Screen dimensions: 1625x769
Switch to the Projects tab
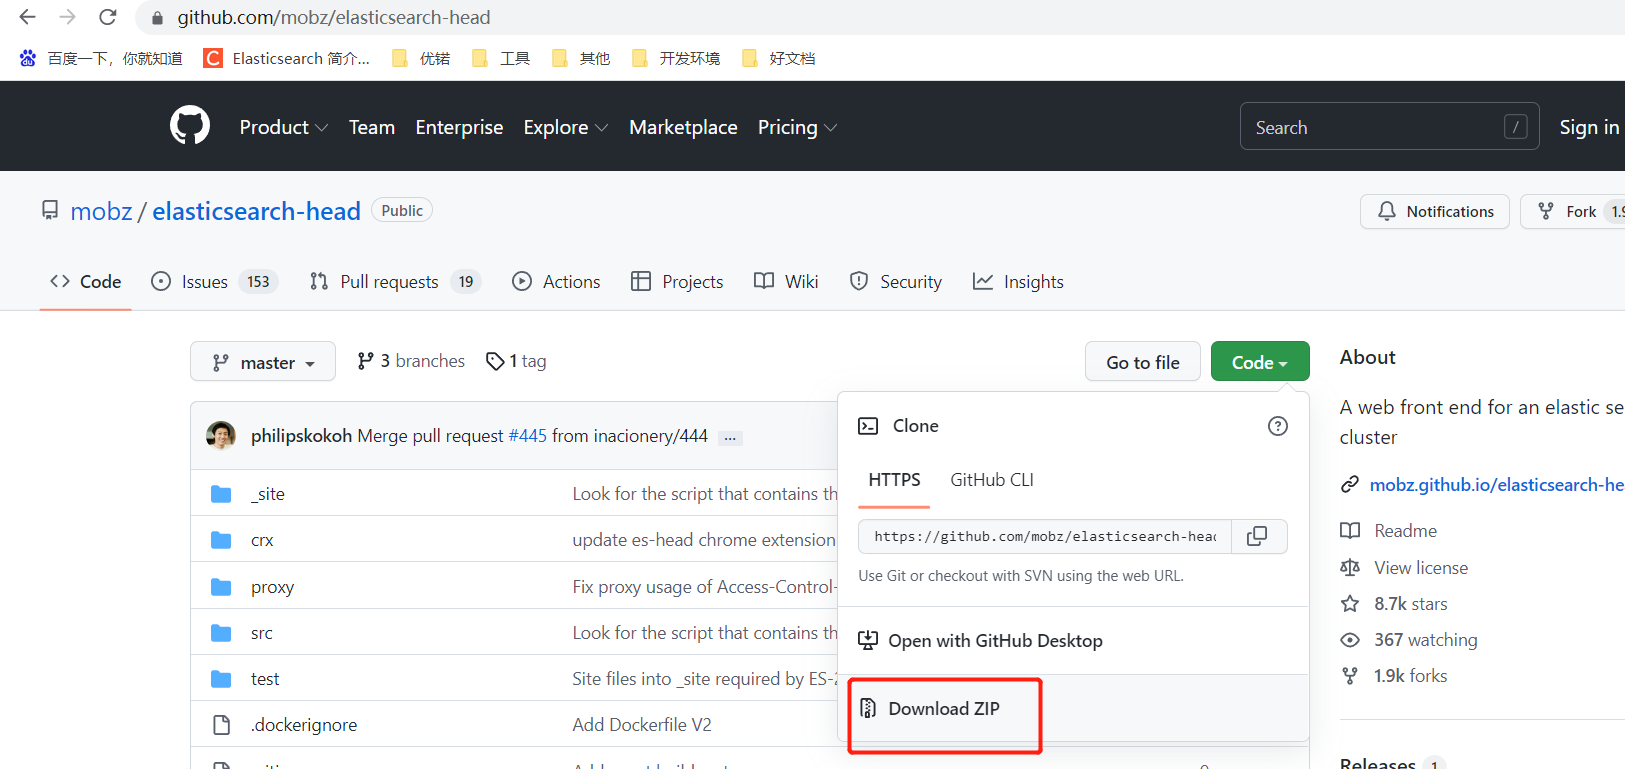click(x=677, y=282)
